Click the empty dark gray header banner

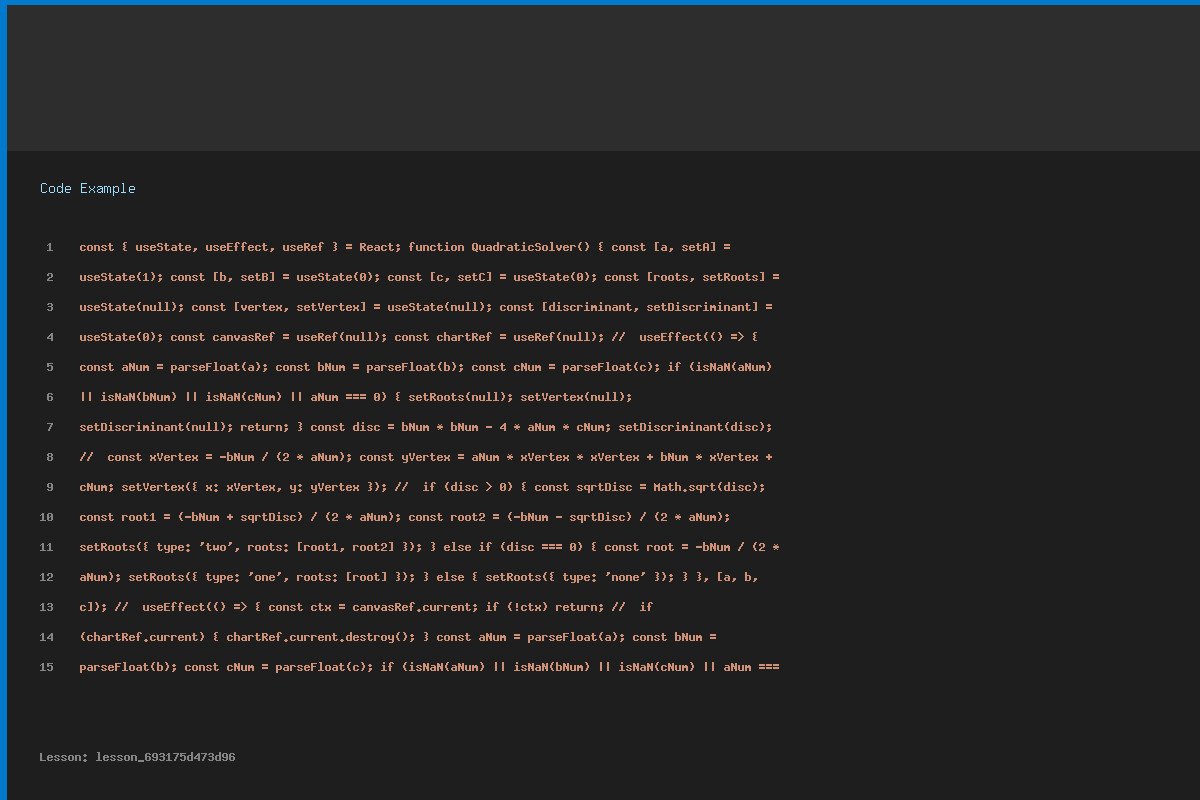(600, 78)
